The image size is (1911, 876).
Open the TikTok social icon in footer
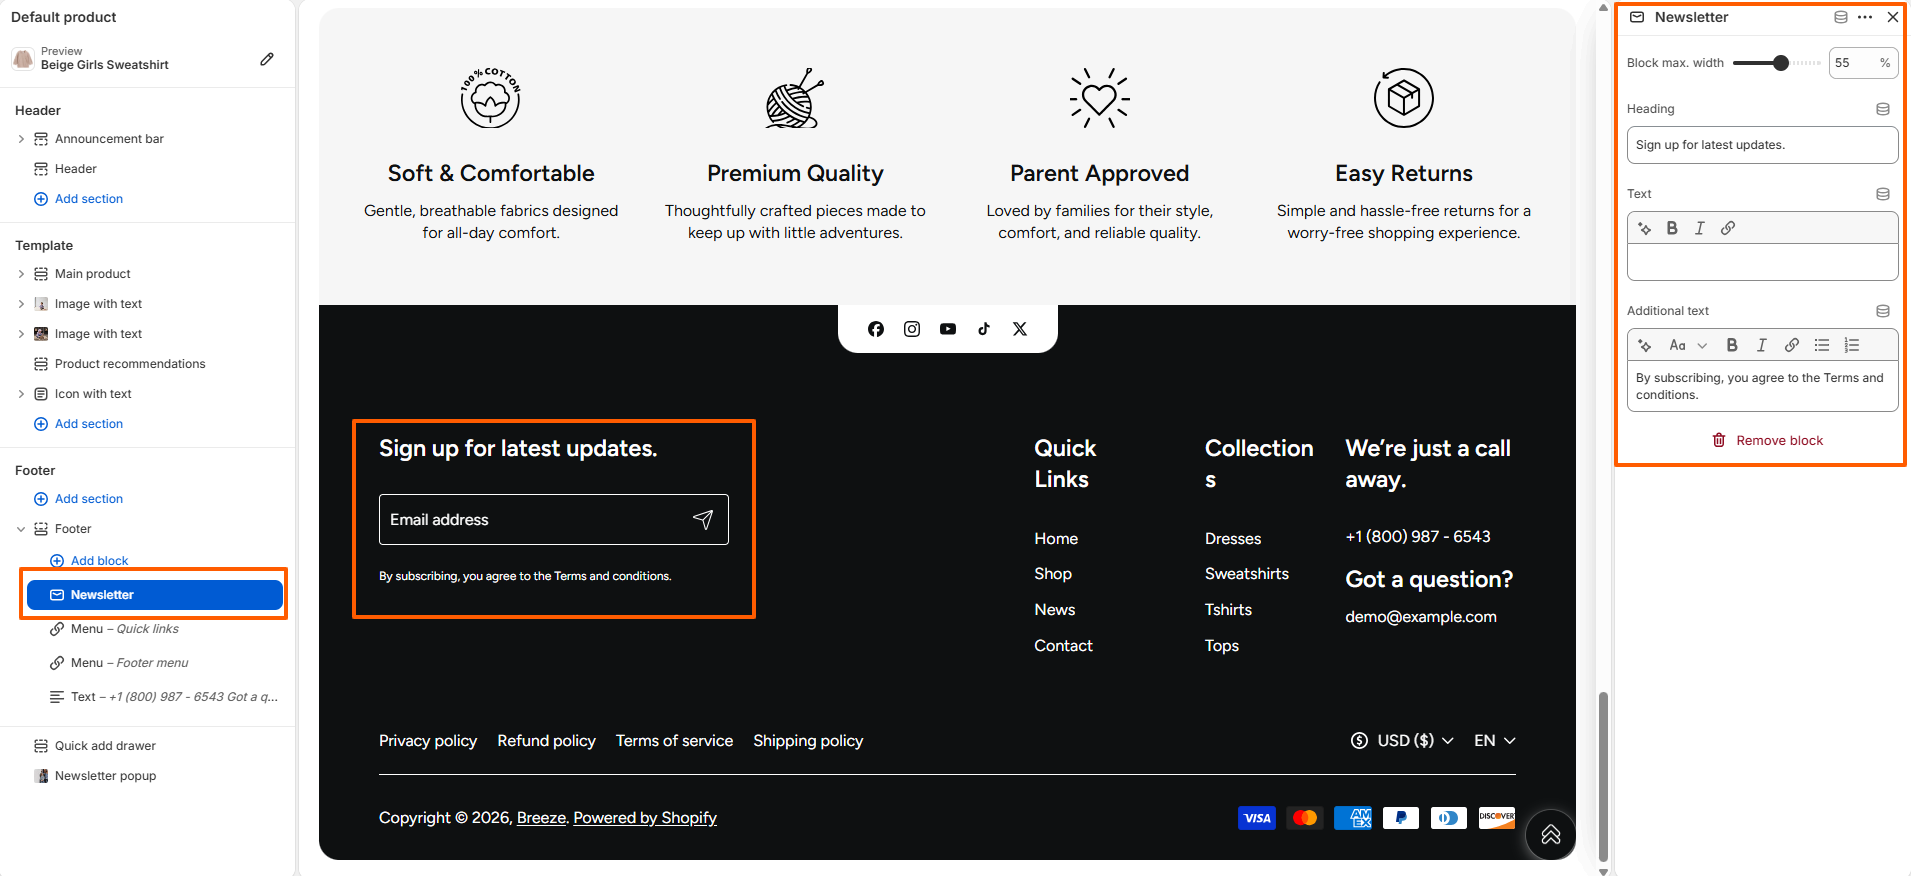(x=984, y=329)
